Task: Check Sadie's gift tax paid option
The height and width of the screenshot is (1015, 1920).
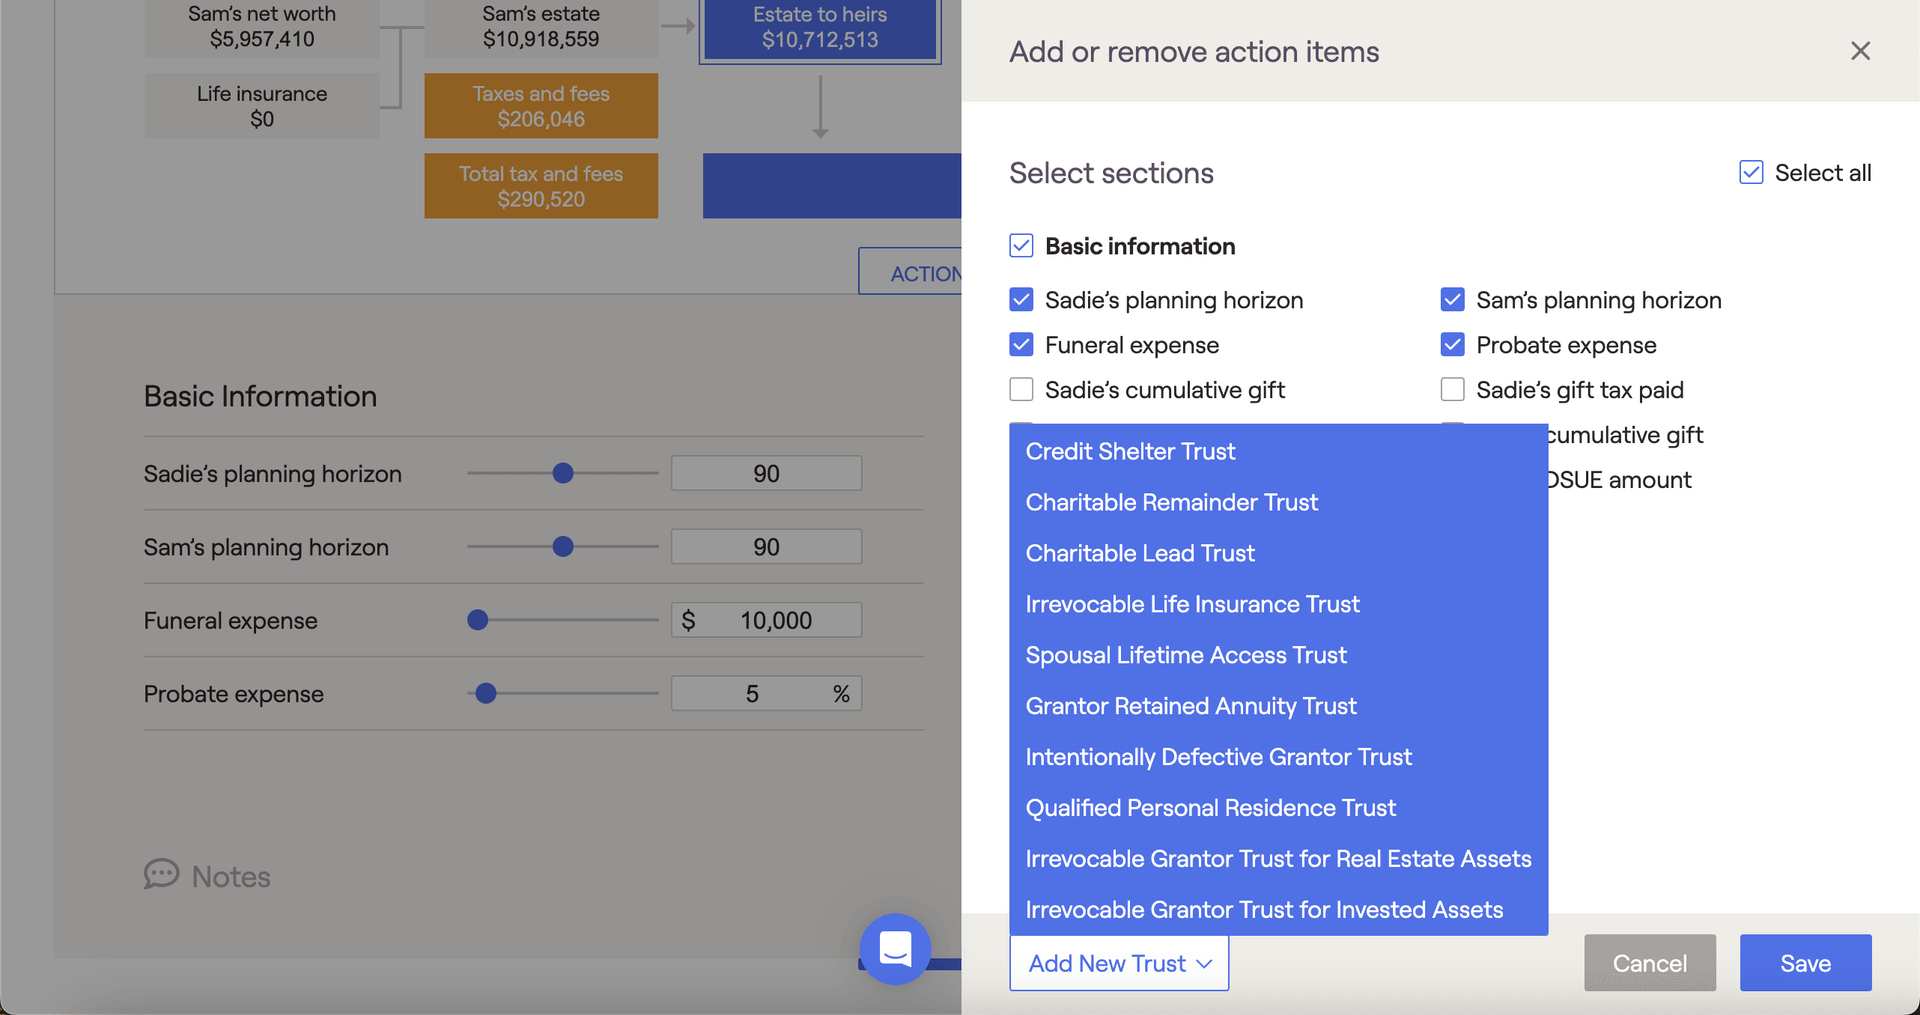Action: 1452,390
